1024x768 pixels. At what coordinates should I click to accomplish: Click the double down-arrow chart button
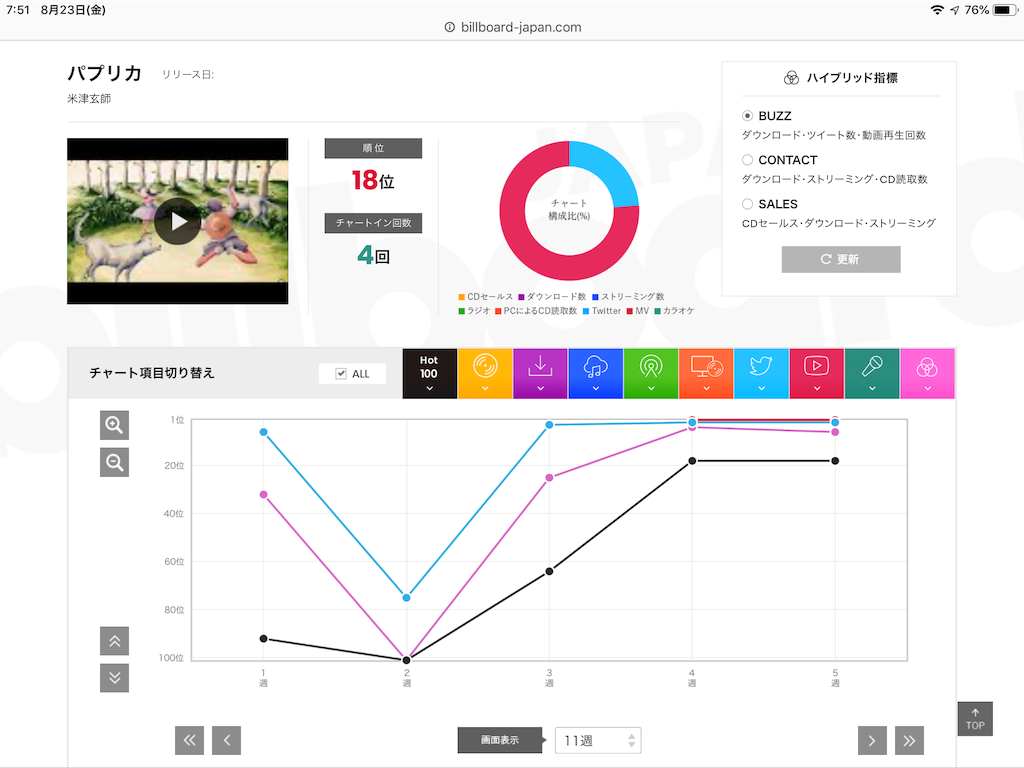coord(114,678)
